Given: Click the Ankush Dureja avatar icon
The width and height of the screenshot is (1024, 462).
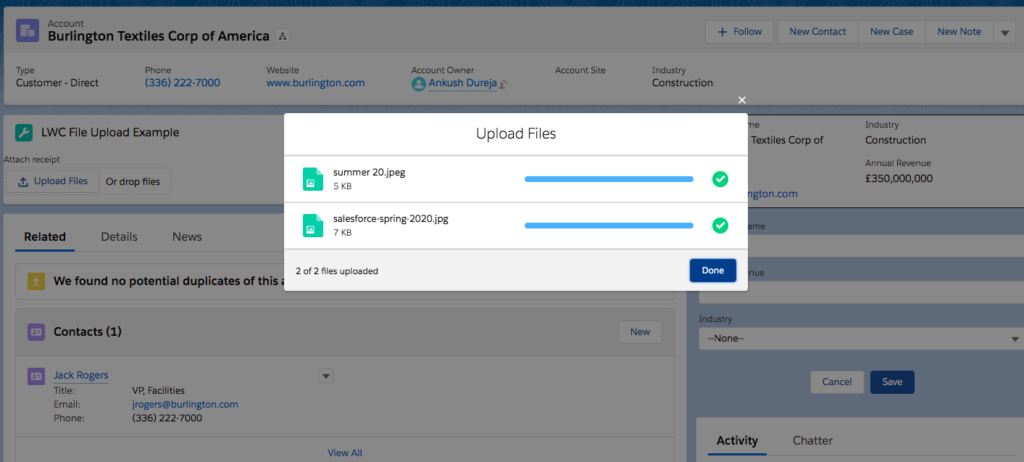Looking at the screenshot, I should coord(418,84).
